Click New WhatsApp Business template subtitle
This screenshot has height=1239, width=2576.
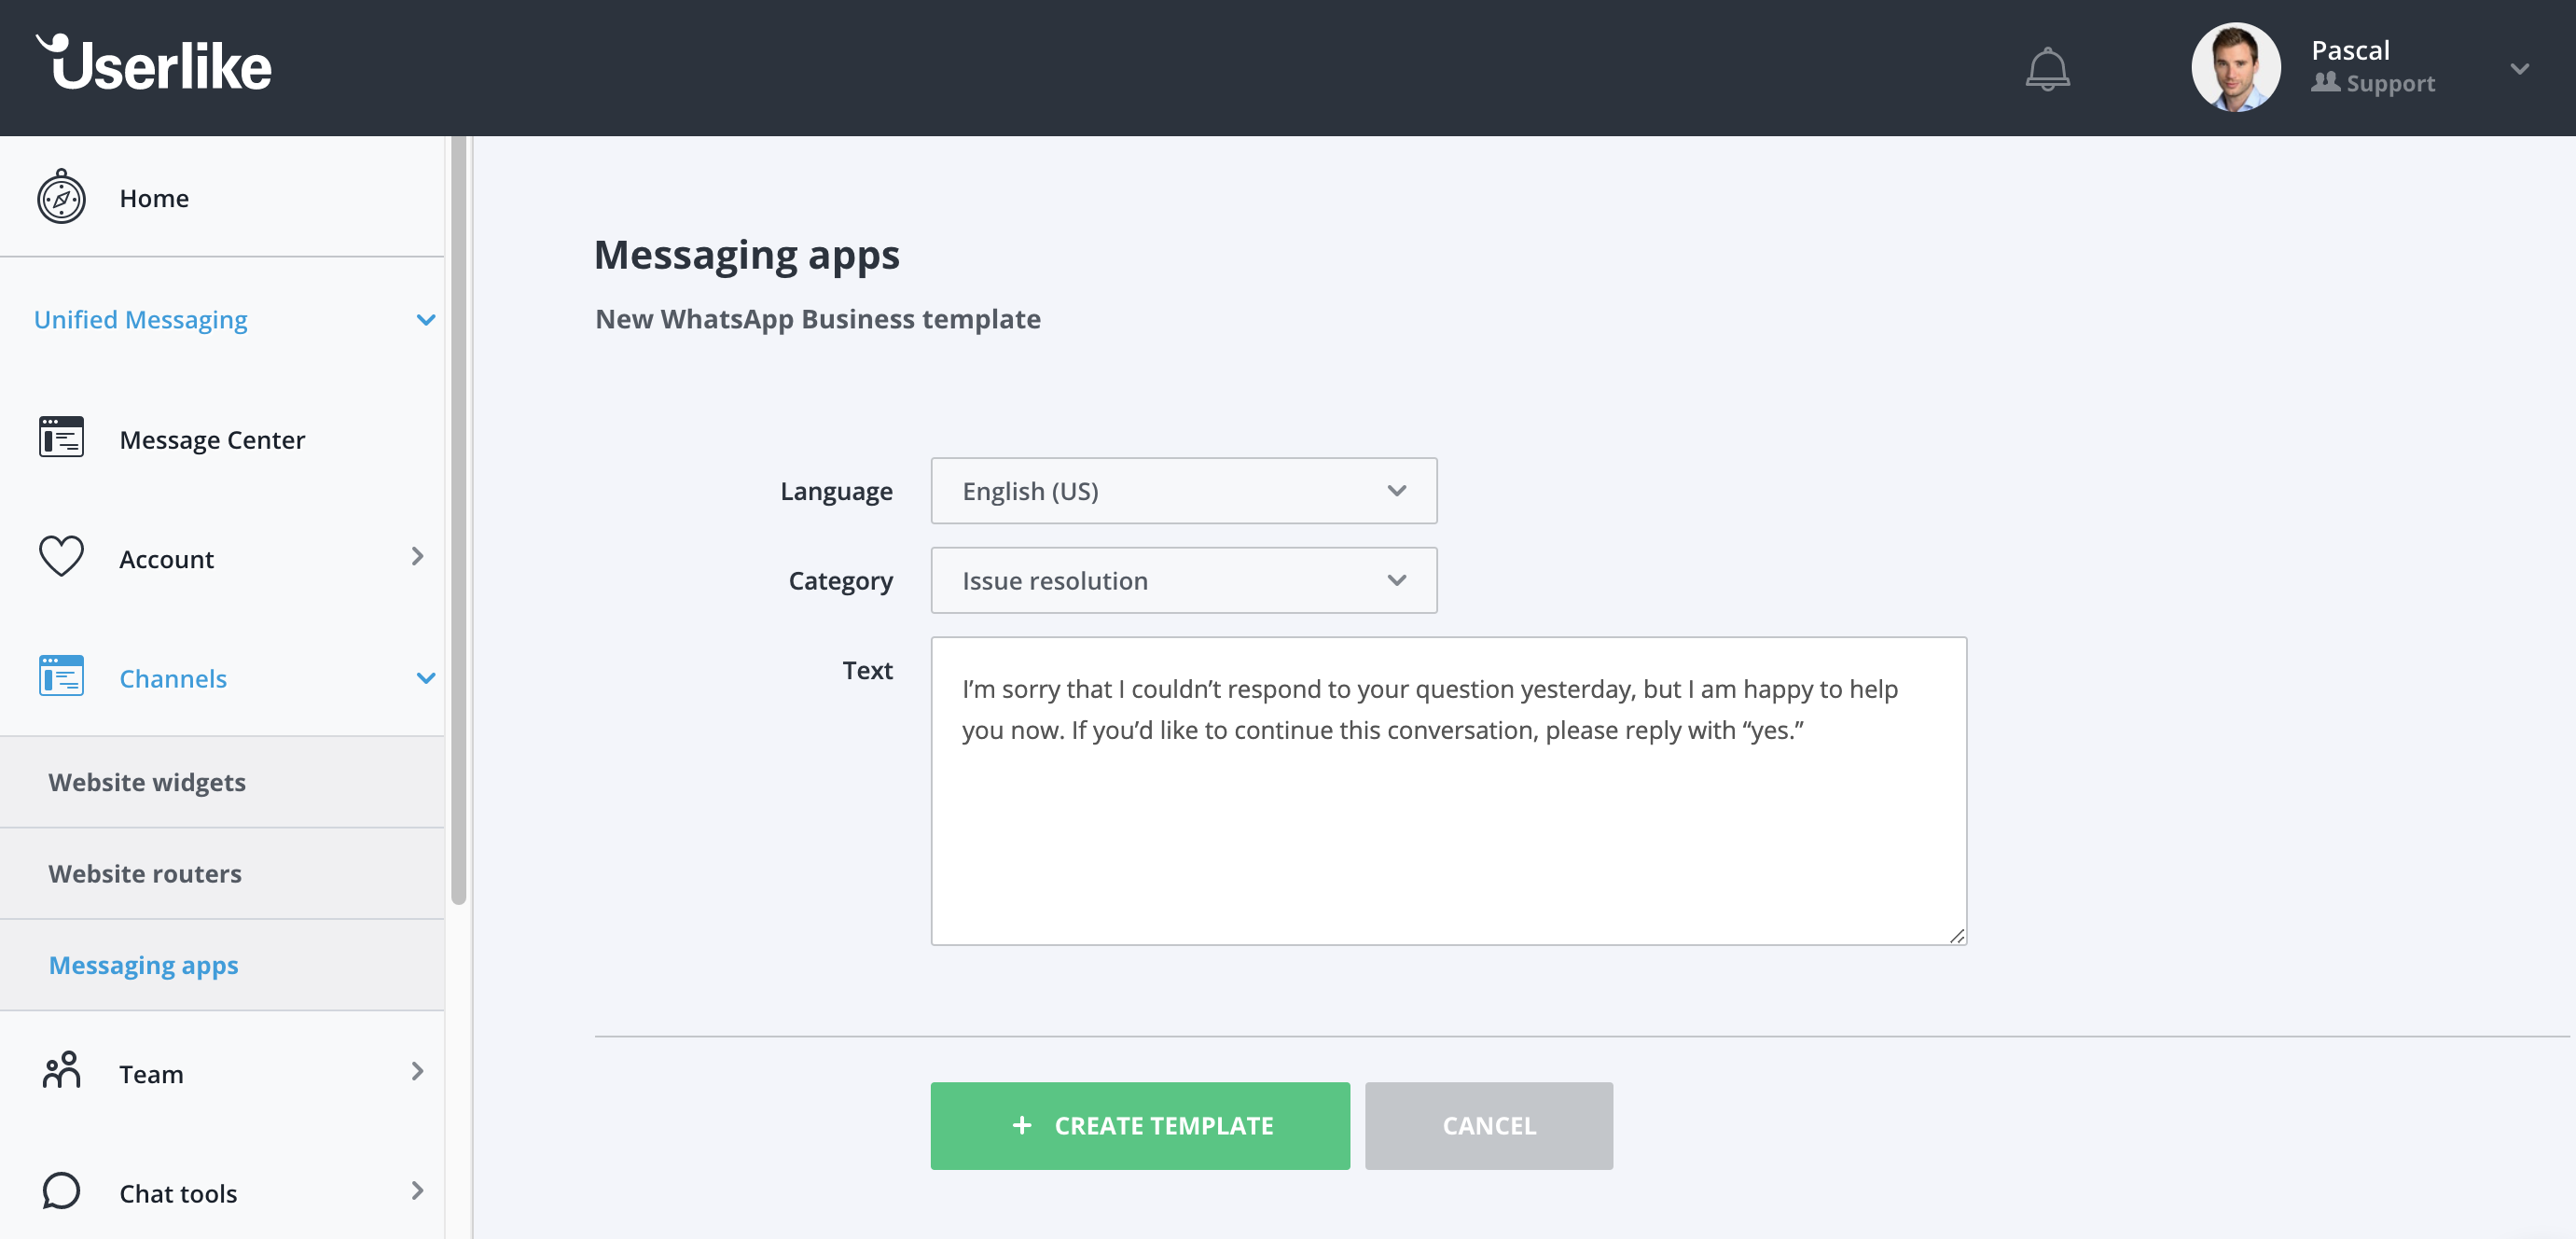coord(817,319)
